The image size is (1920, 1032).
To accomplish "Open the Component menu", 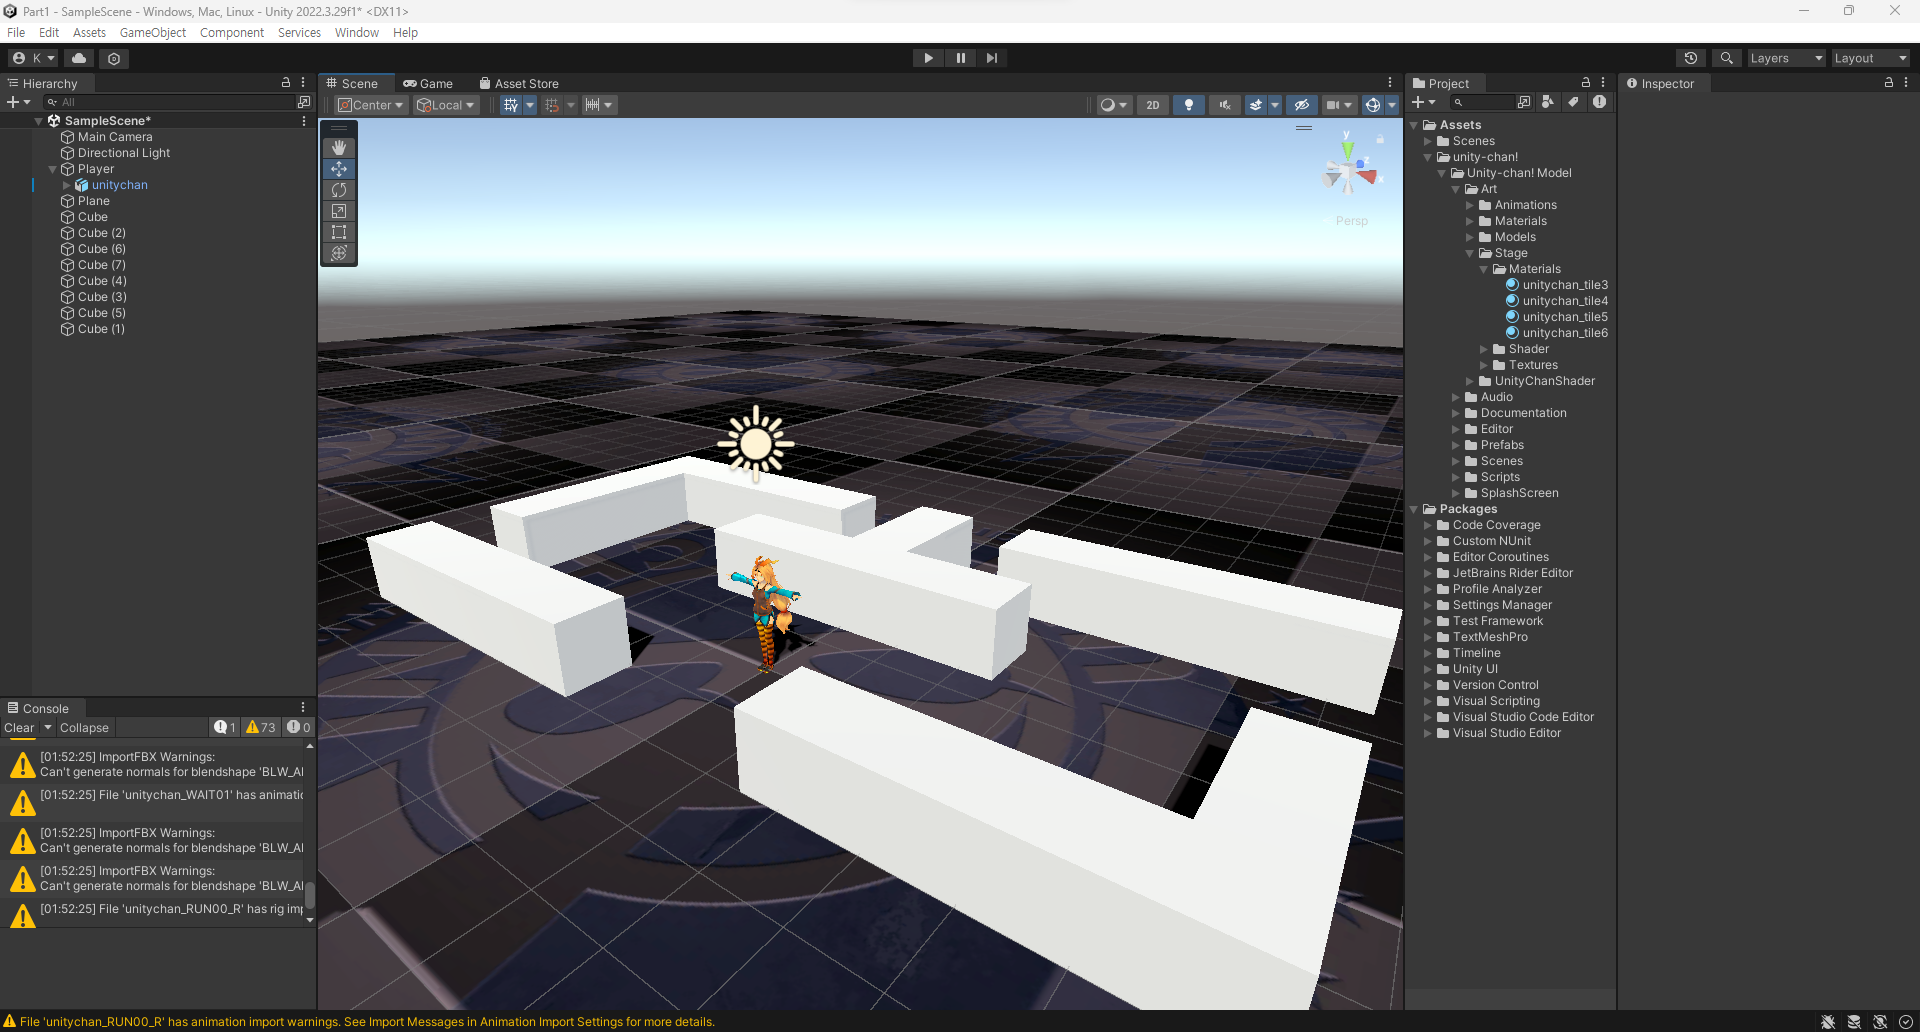I will (232, 32).
